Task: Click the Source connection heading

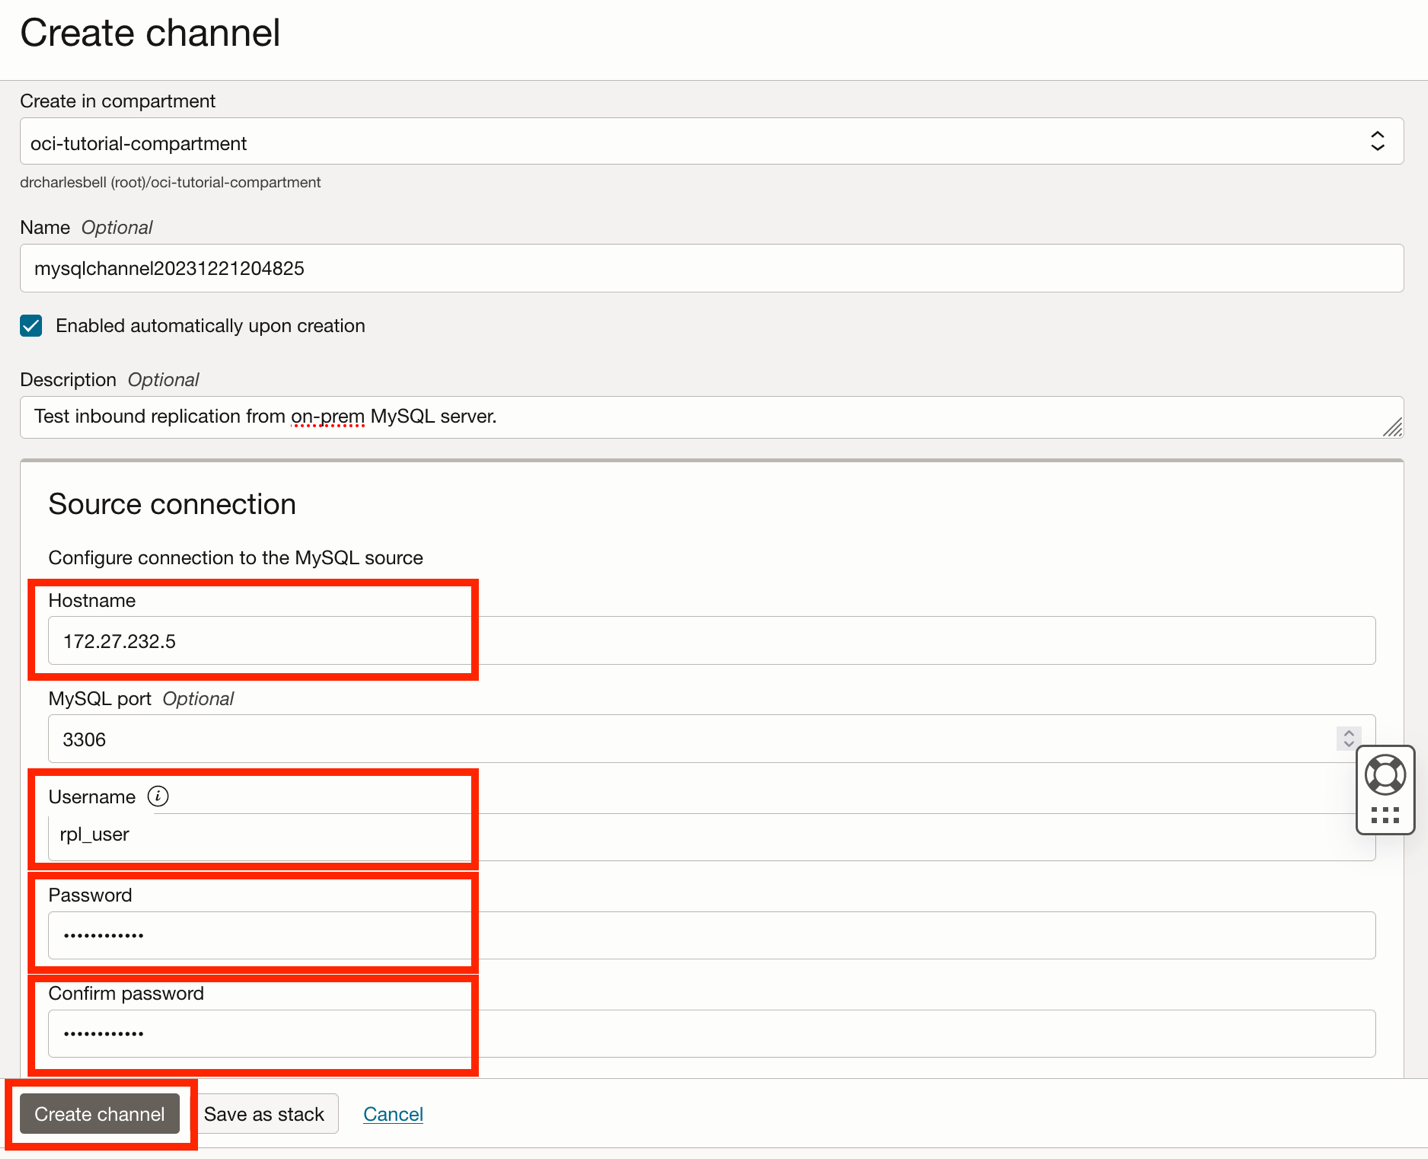Action: tap(172, 504)
